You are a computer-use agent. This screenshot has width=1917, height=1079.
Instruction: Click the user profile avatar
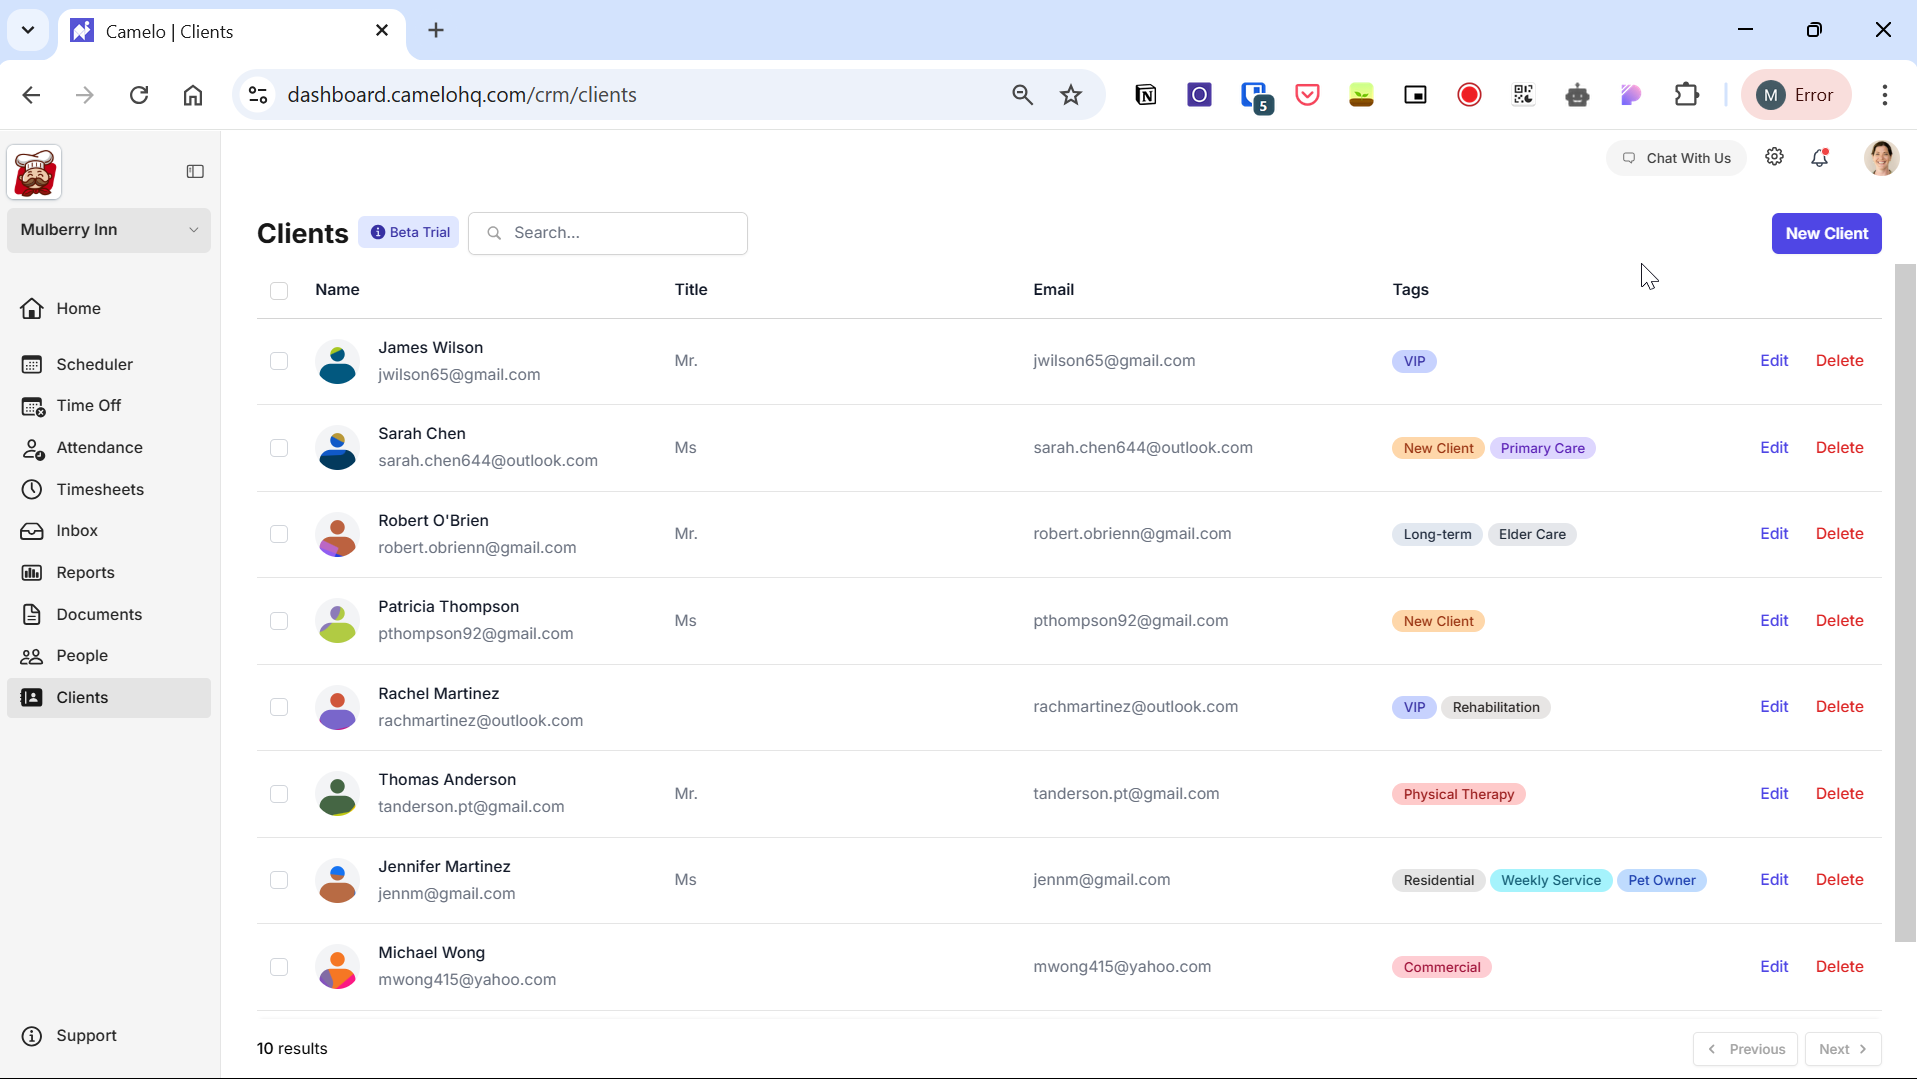point(1881,158)
